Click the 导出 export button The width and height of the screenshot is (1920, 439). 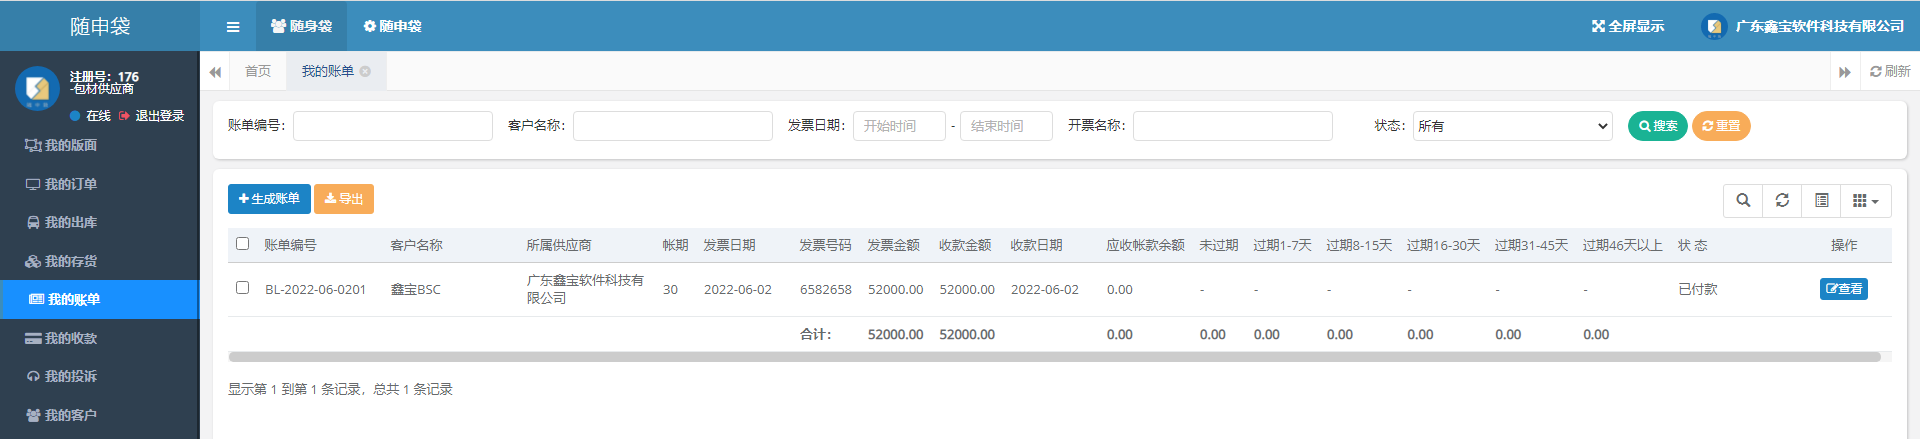344,199
